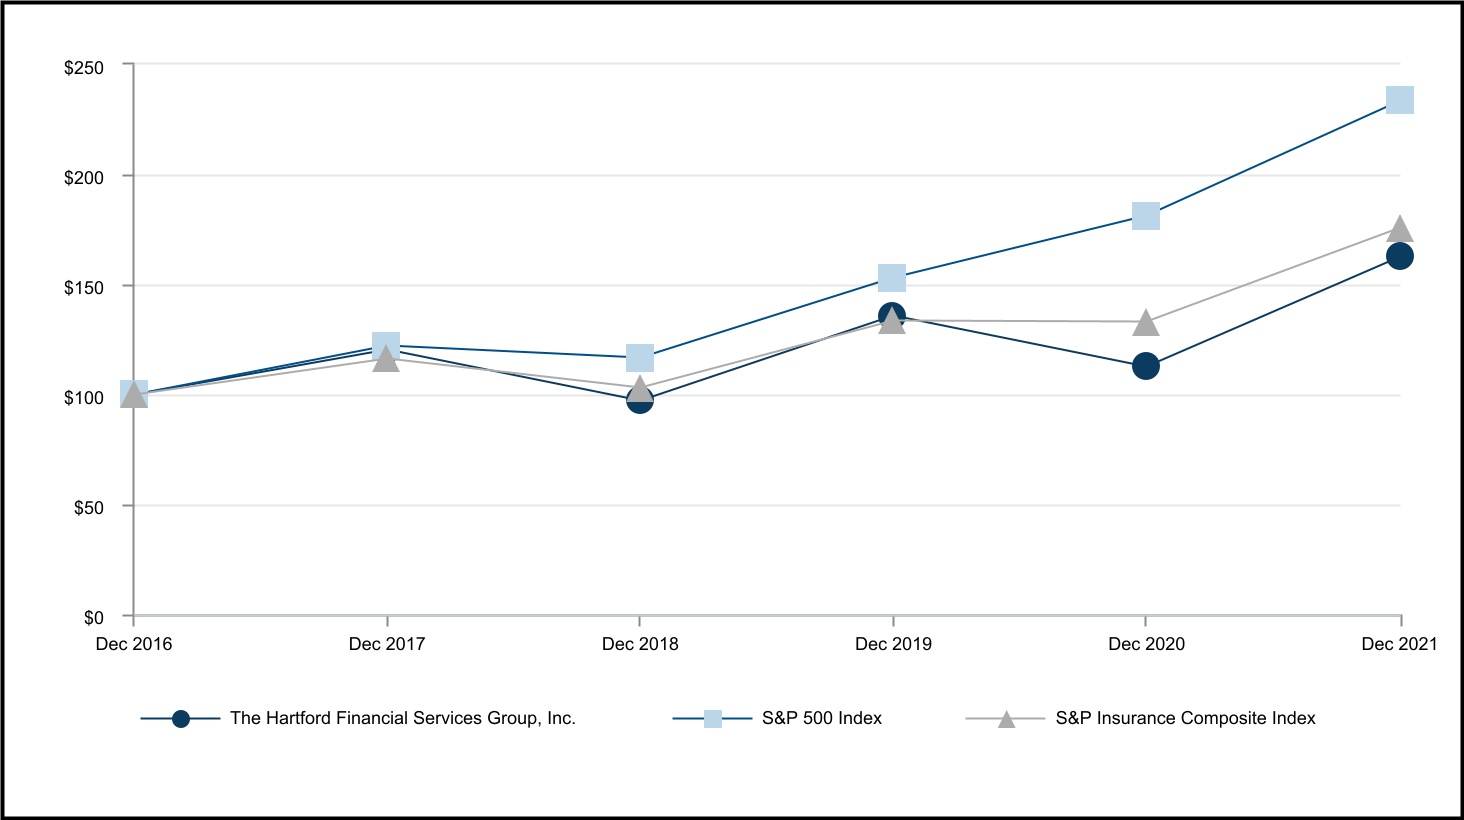Click the Hartford circle marker at Dec 2020
The height and width of the screenshot is (820, 1464).
tap(1146, 366)
